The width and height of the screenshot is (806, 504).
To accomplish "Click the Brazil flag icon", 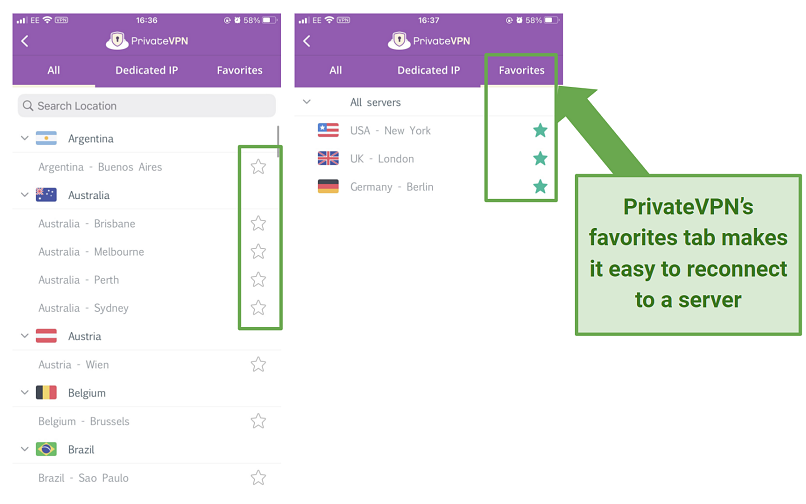I will point(46,449).
